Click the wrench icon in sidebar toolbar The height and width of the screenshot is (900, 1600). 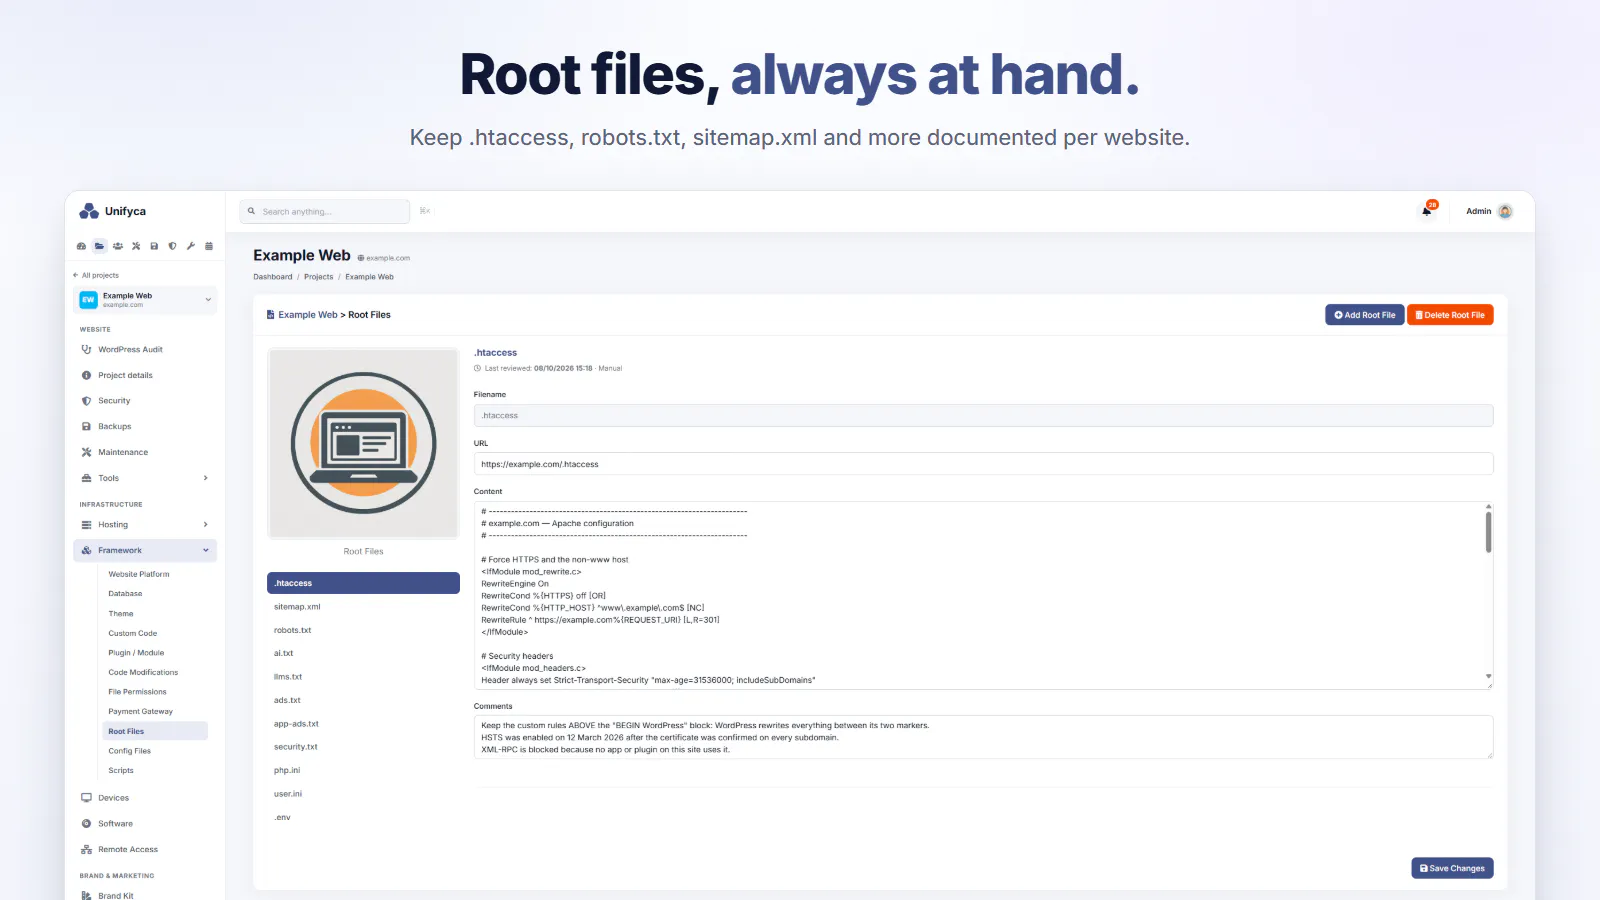190,246
